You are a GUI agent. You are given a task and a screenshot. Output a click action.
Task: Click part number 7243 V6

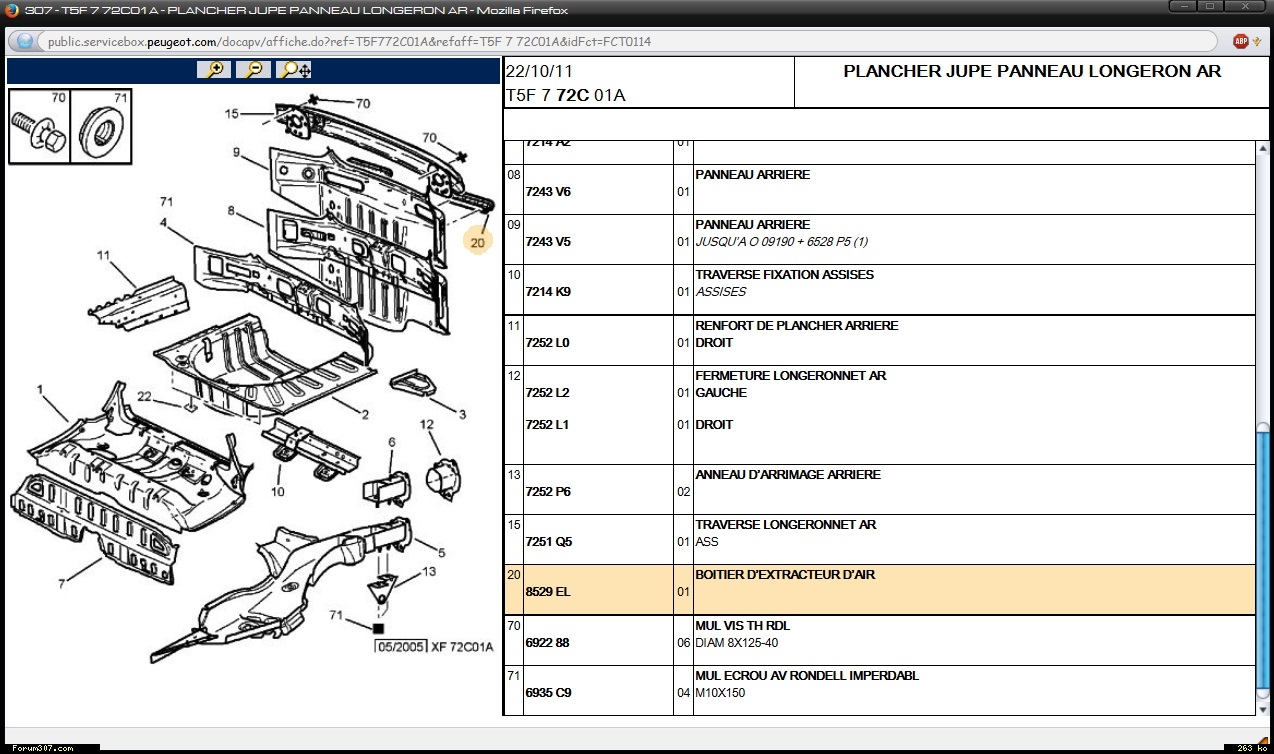(547, 192)
